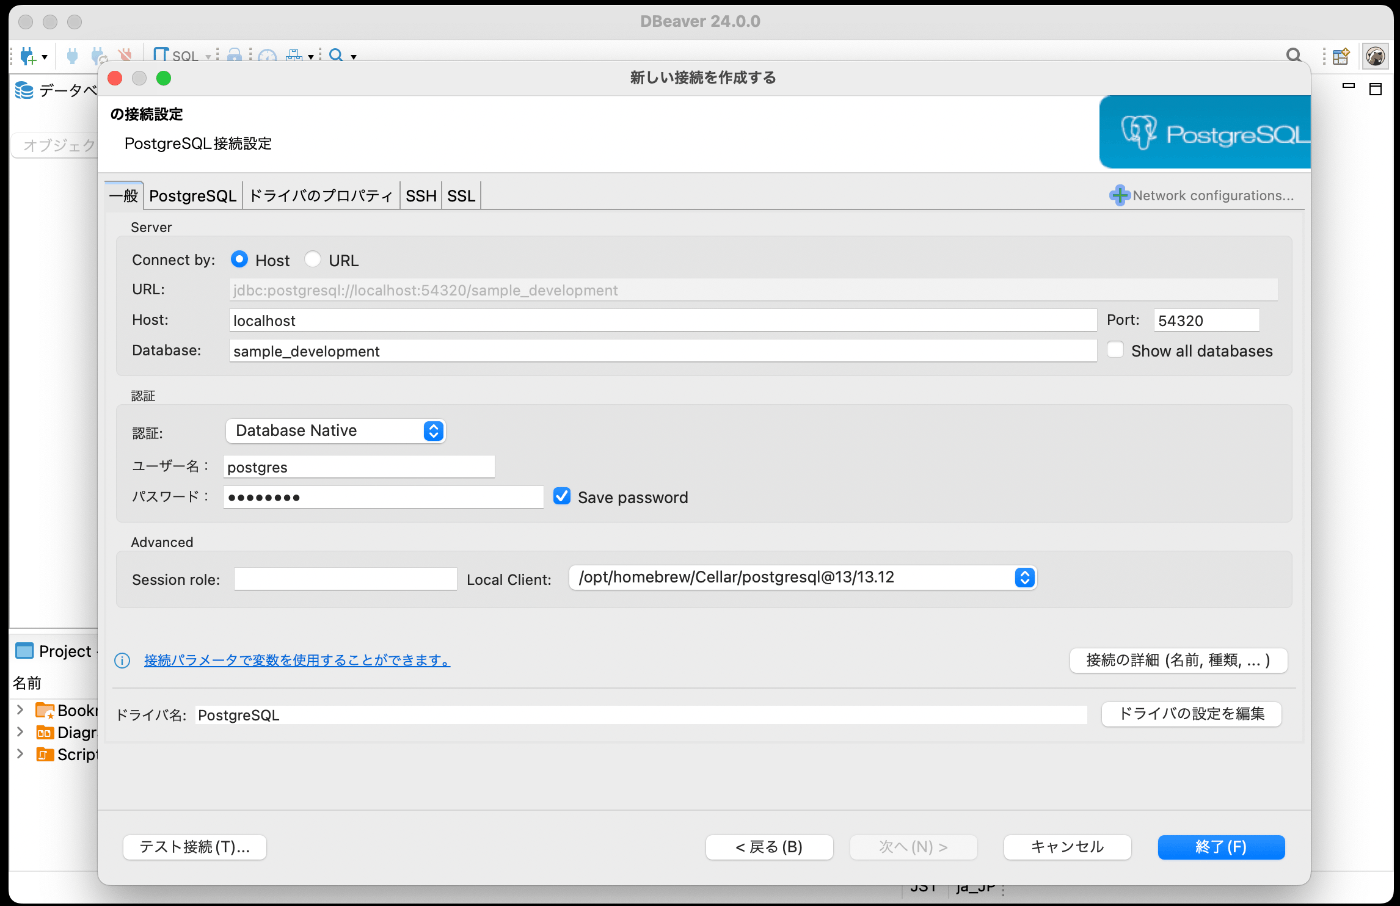
Task: Click the Project panel icon
Action: 24,651
